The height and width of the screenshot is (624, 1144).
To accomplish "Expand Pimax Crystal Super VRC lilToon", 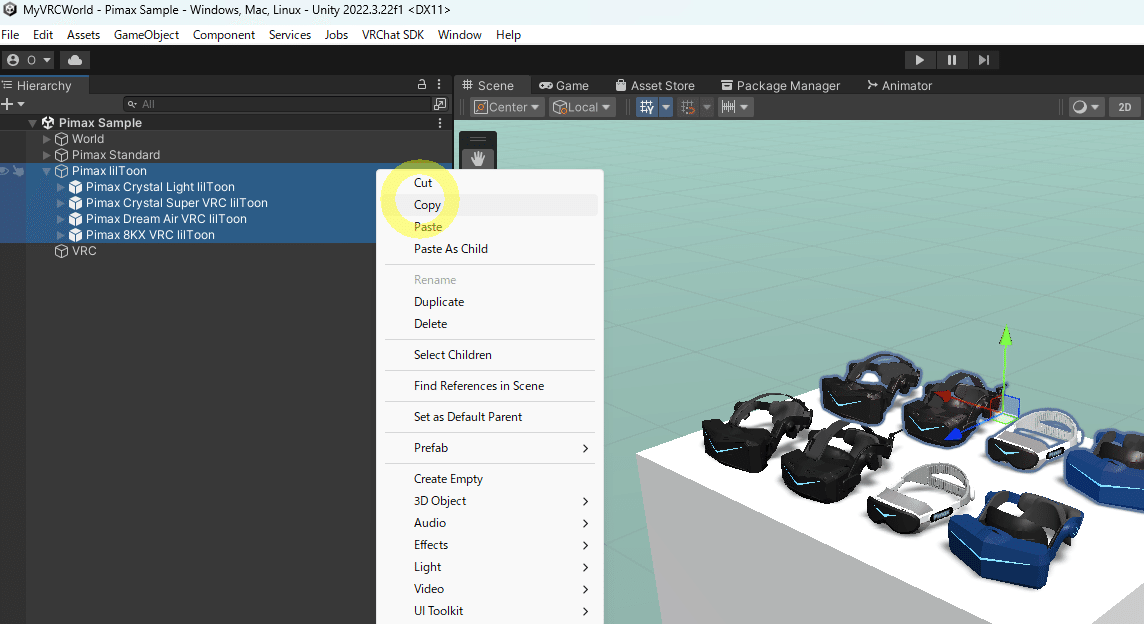I will tap(61, 203).
